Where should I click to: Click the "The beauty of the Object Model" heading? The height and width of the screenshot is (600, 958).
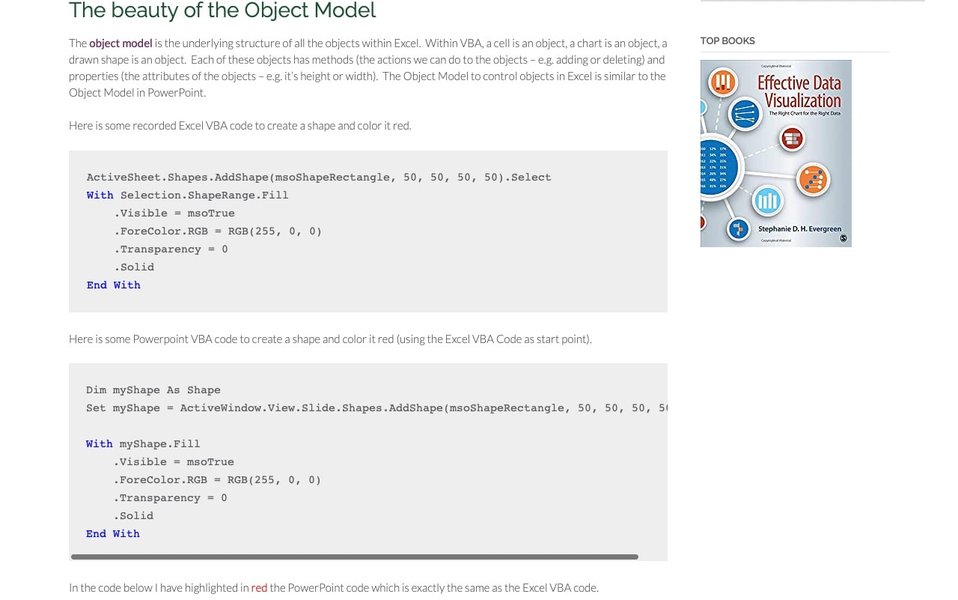(222, 10)
